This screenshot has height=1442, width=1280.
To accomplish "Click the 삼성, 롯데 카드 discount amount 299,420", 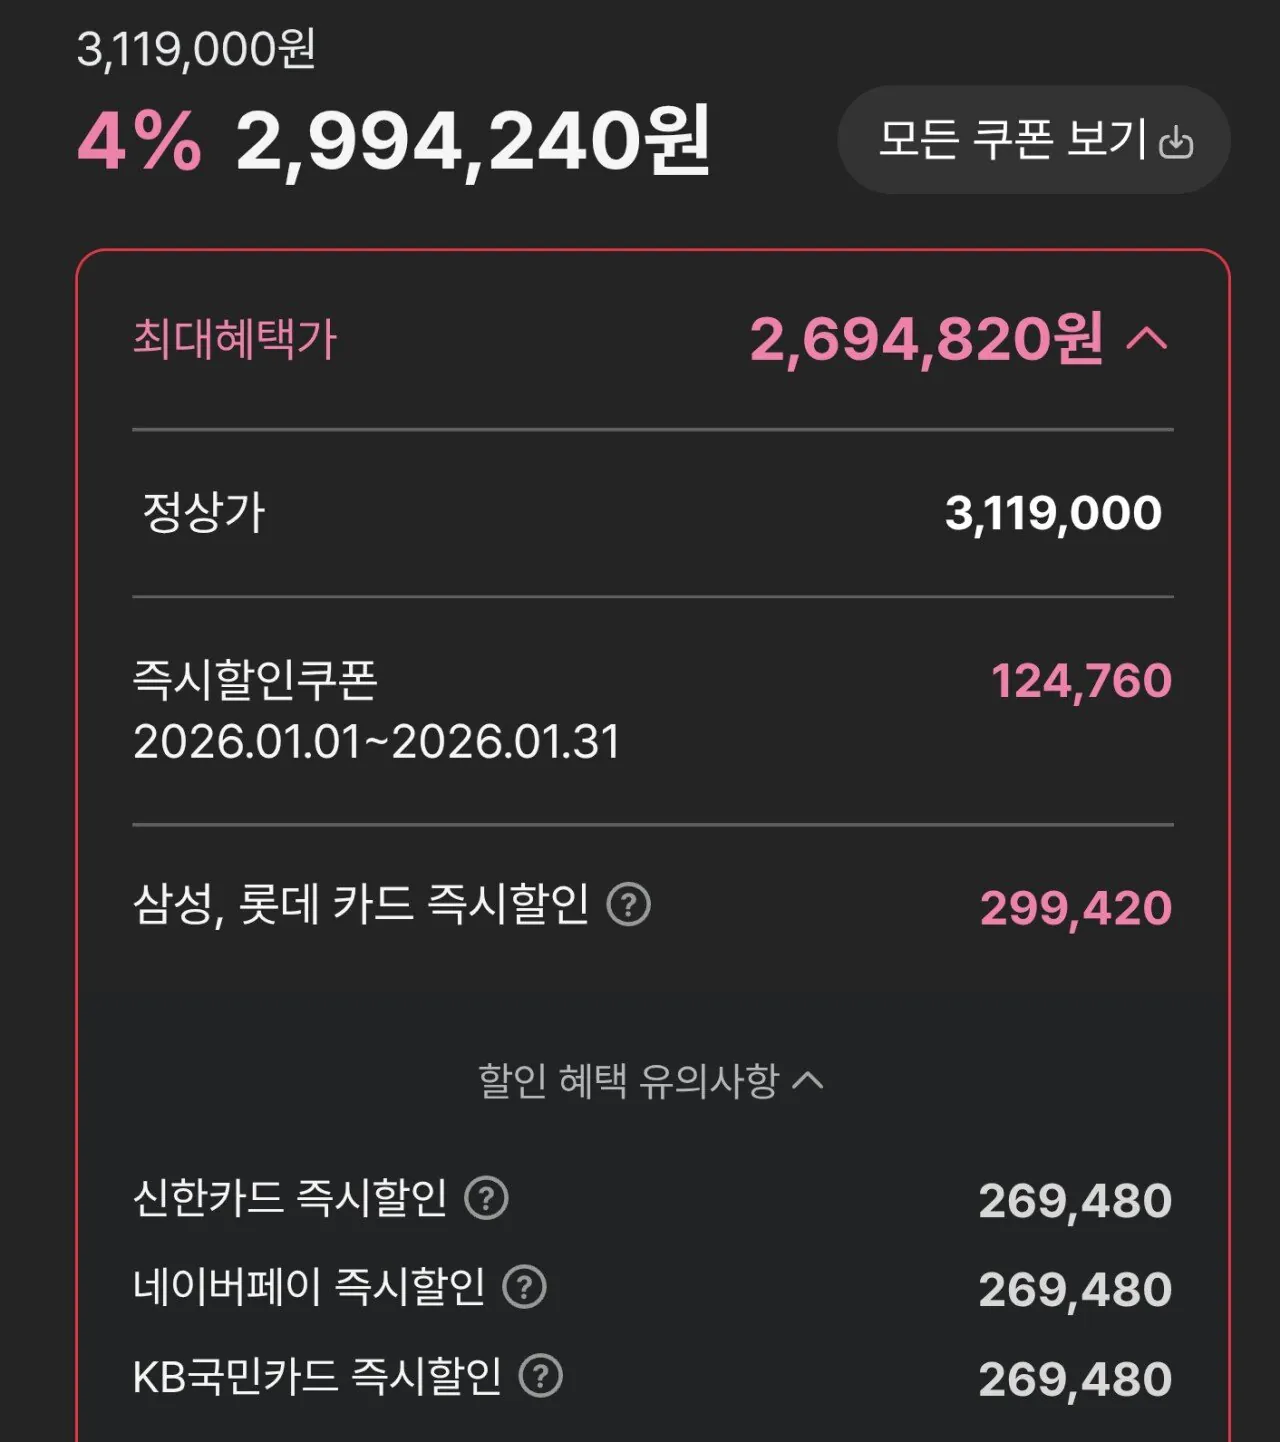I will 1077,906.
